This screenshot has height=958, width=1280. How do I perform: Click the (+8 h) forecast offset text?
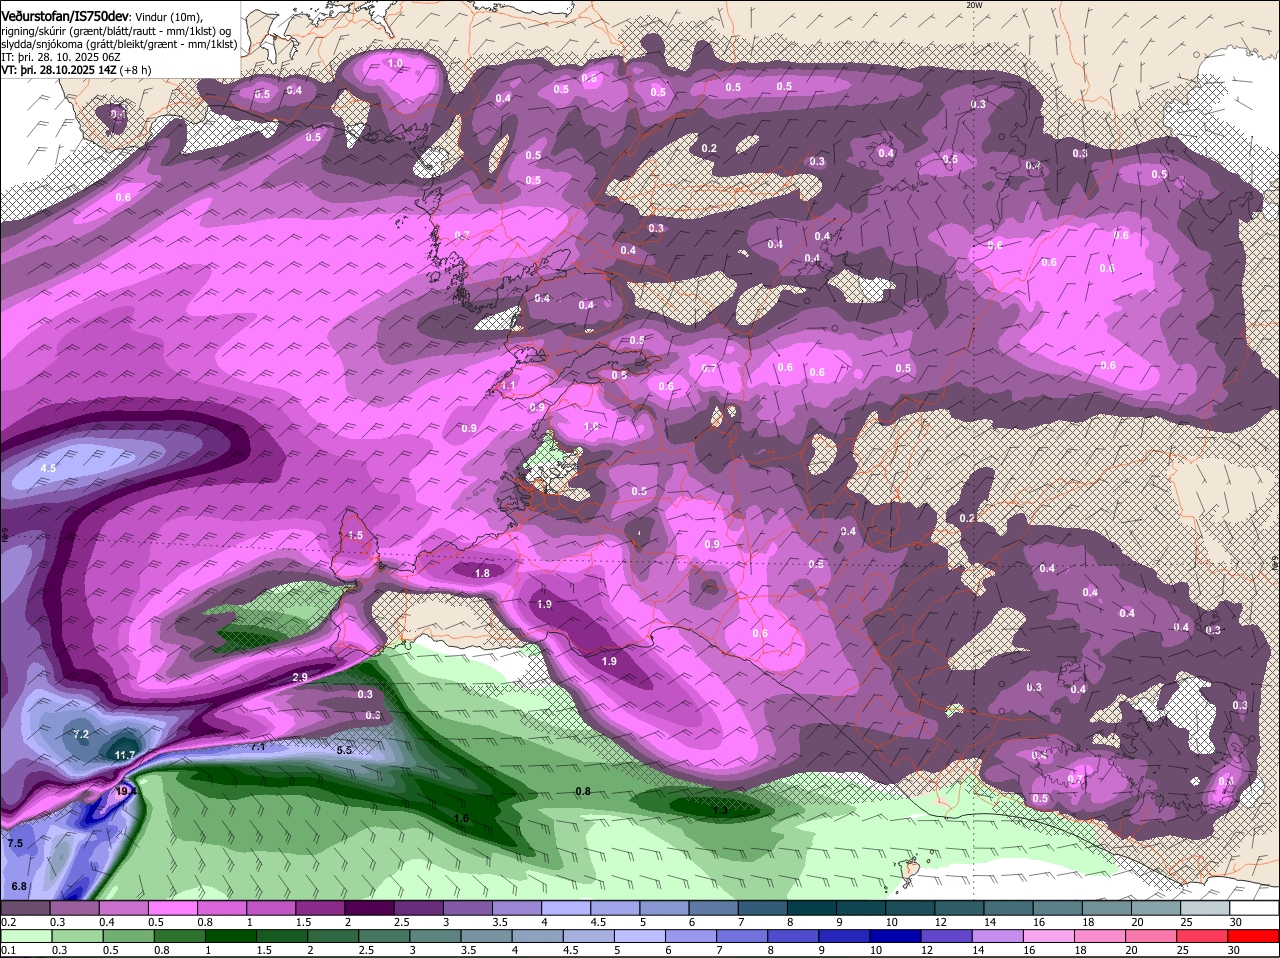[x=136, y=70]
